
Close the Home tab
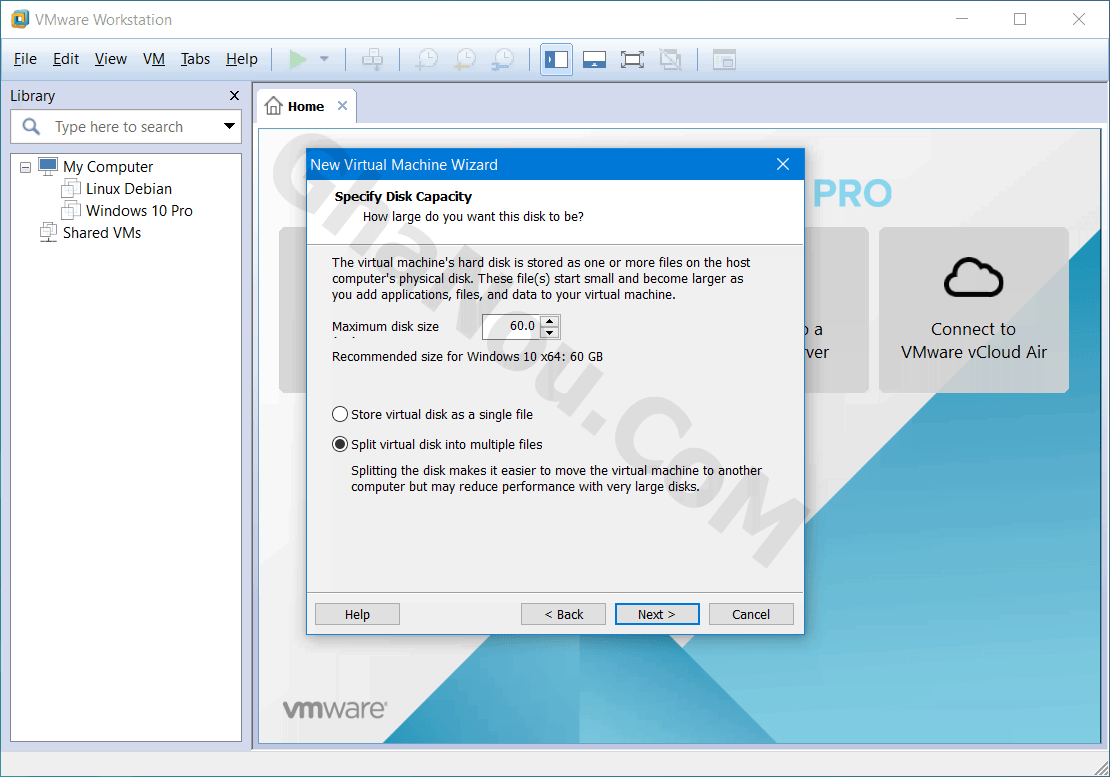343,105
